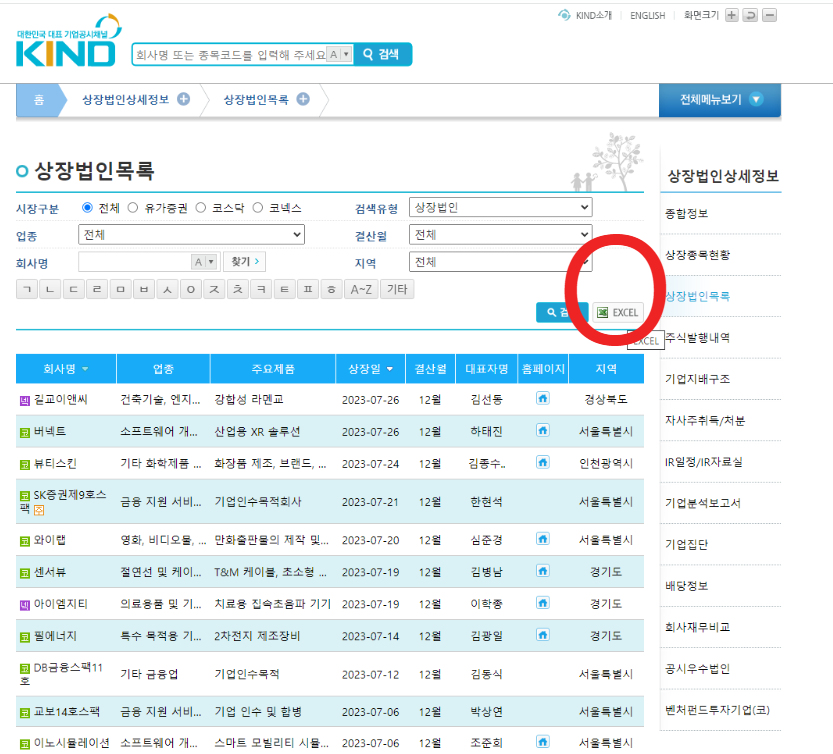
Task: Click plus icon beside 상장법인상세정보 breadcrumb
Action: point(183,99)
